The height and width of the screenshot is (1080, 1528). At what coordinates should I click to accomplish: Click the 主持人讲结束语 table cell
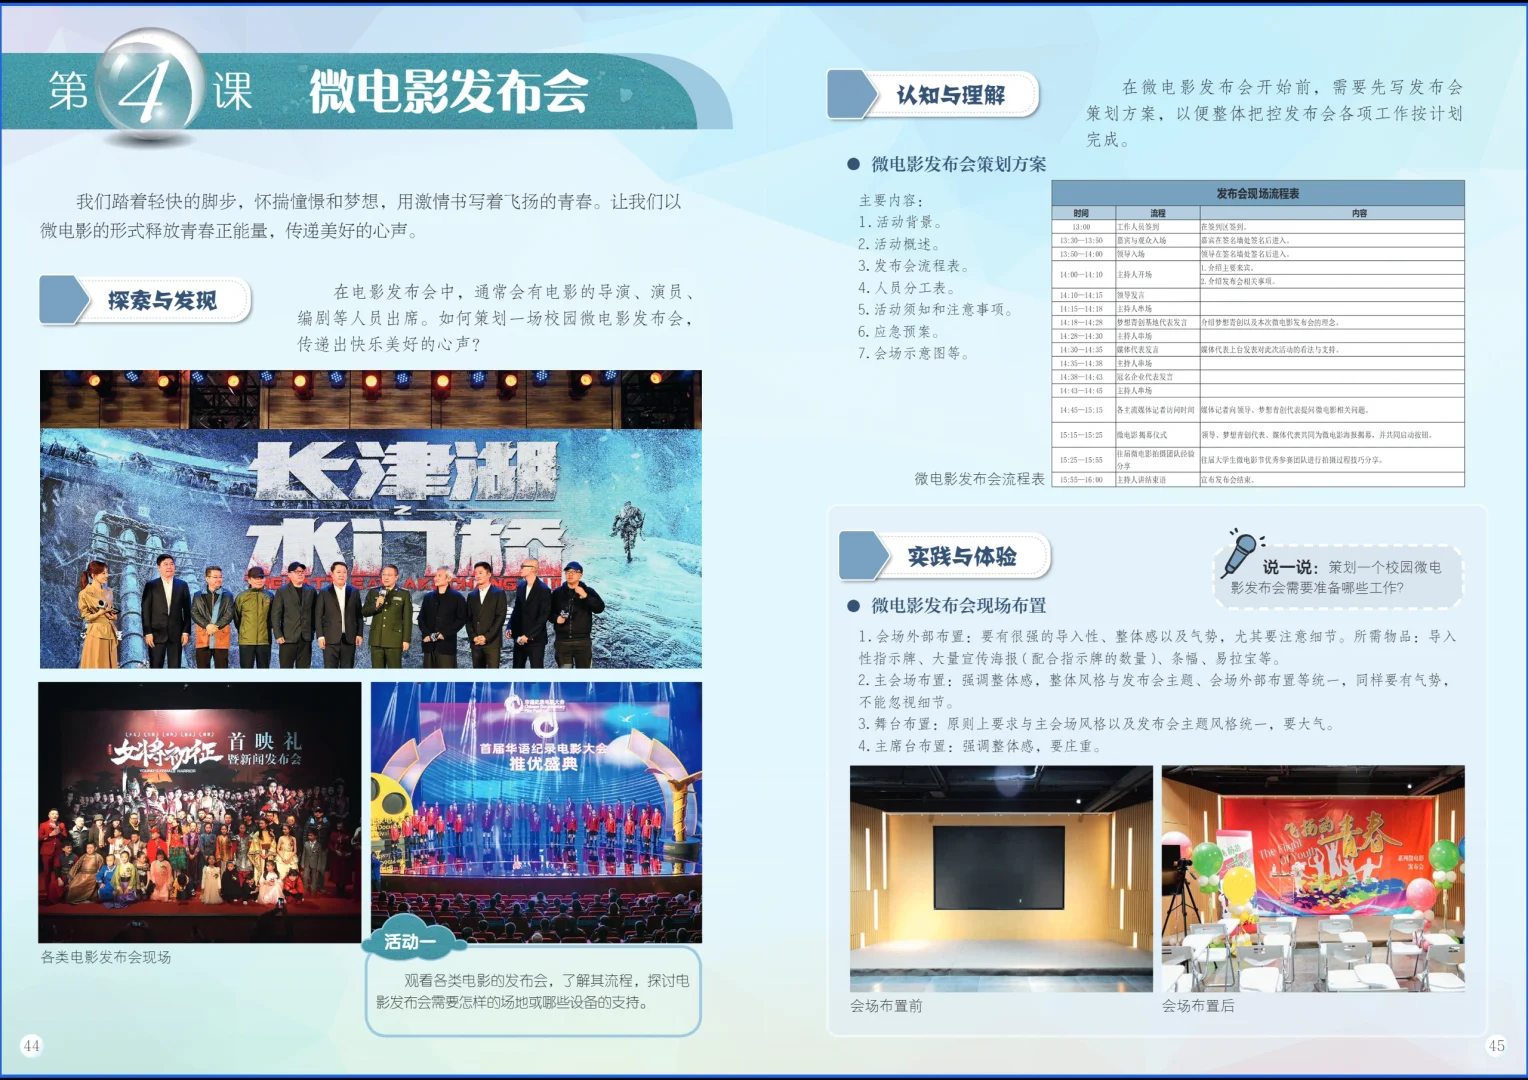point(1157,480)
